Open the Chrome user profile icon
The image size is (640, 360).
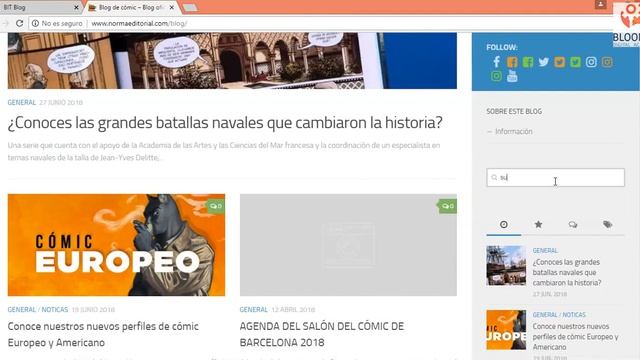600,4
